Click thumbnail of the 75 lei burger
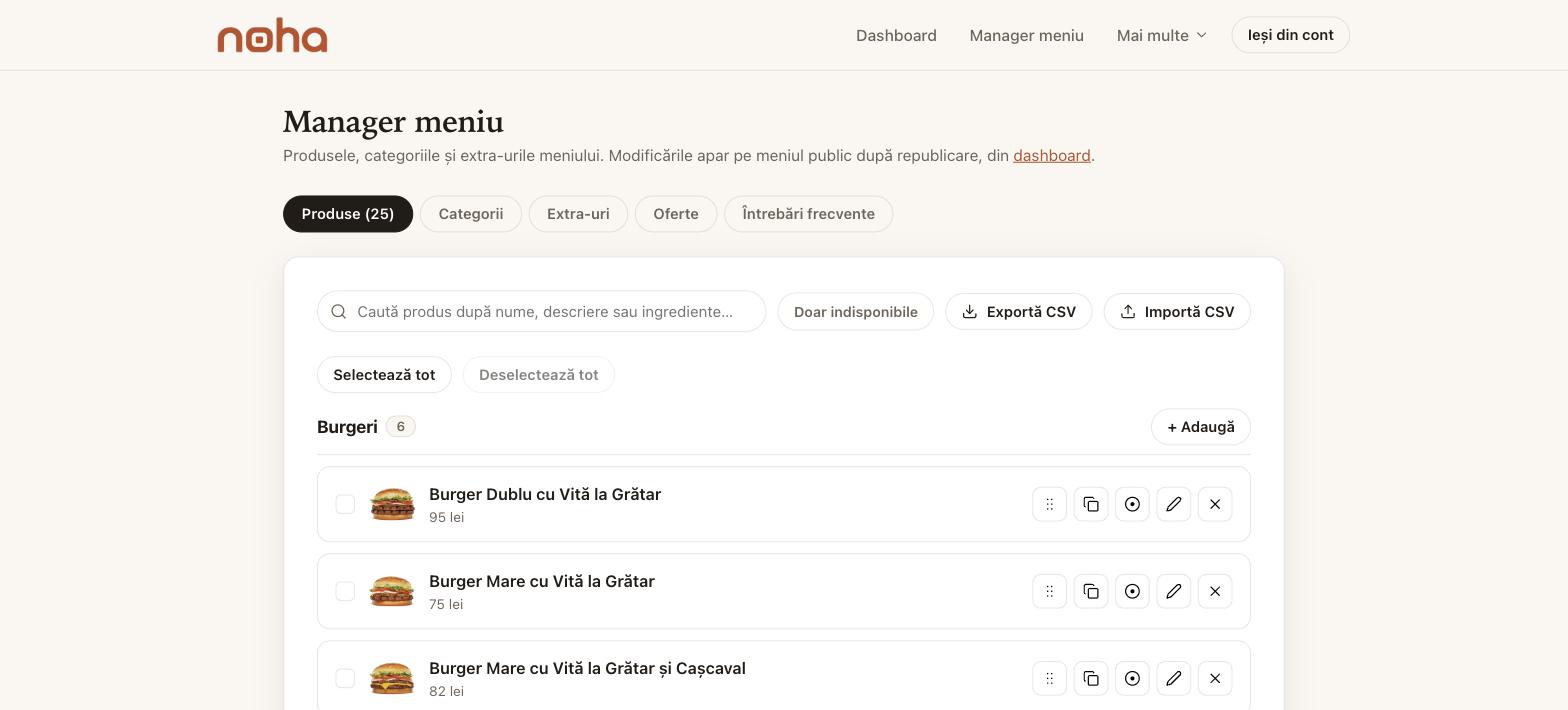 pos(392,591)
